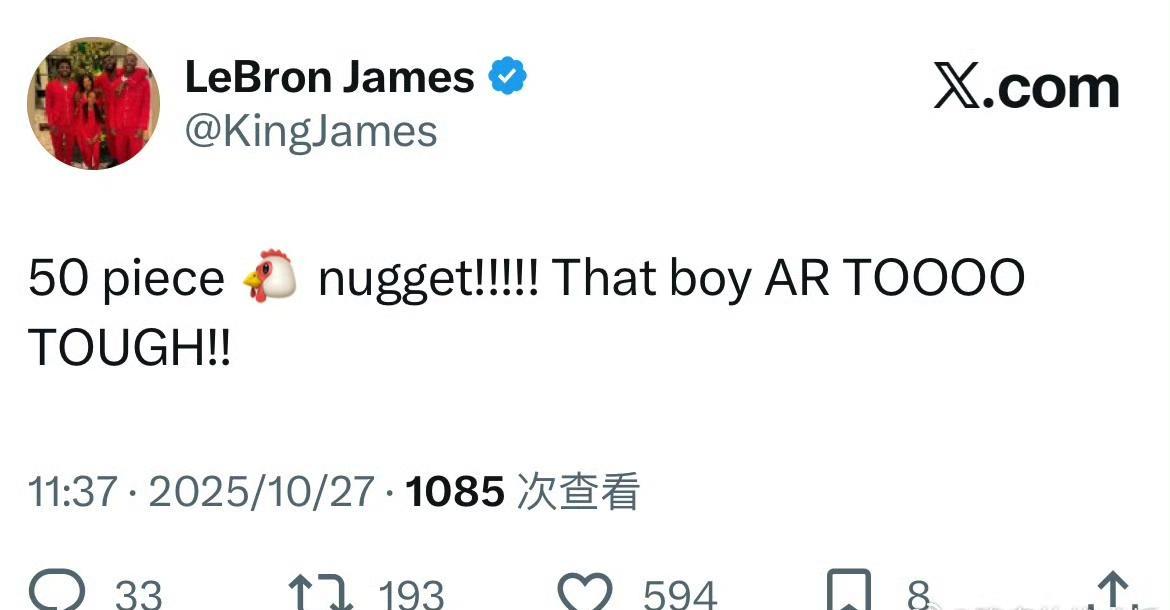Click the X.com logo
1170x610 pixels.
coord(1026,87)
